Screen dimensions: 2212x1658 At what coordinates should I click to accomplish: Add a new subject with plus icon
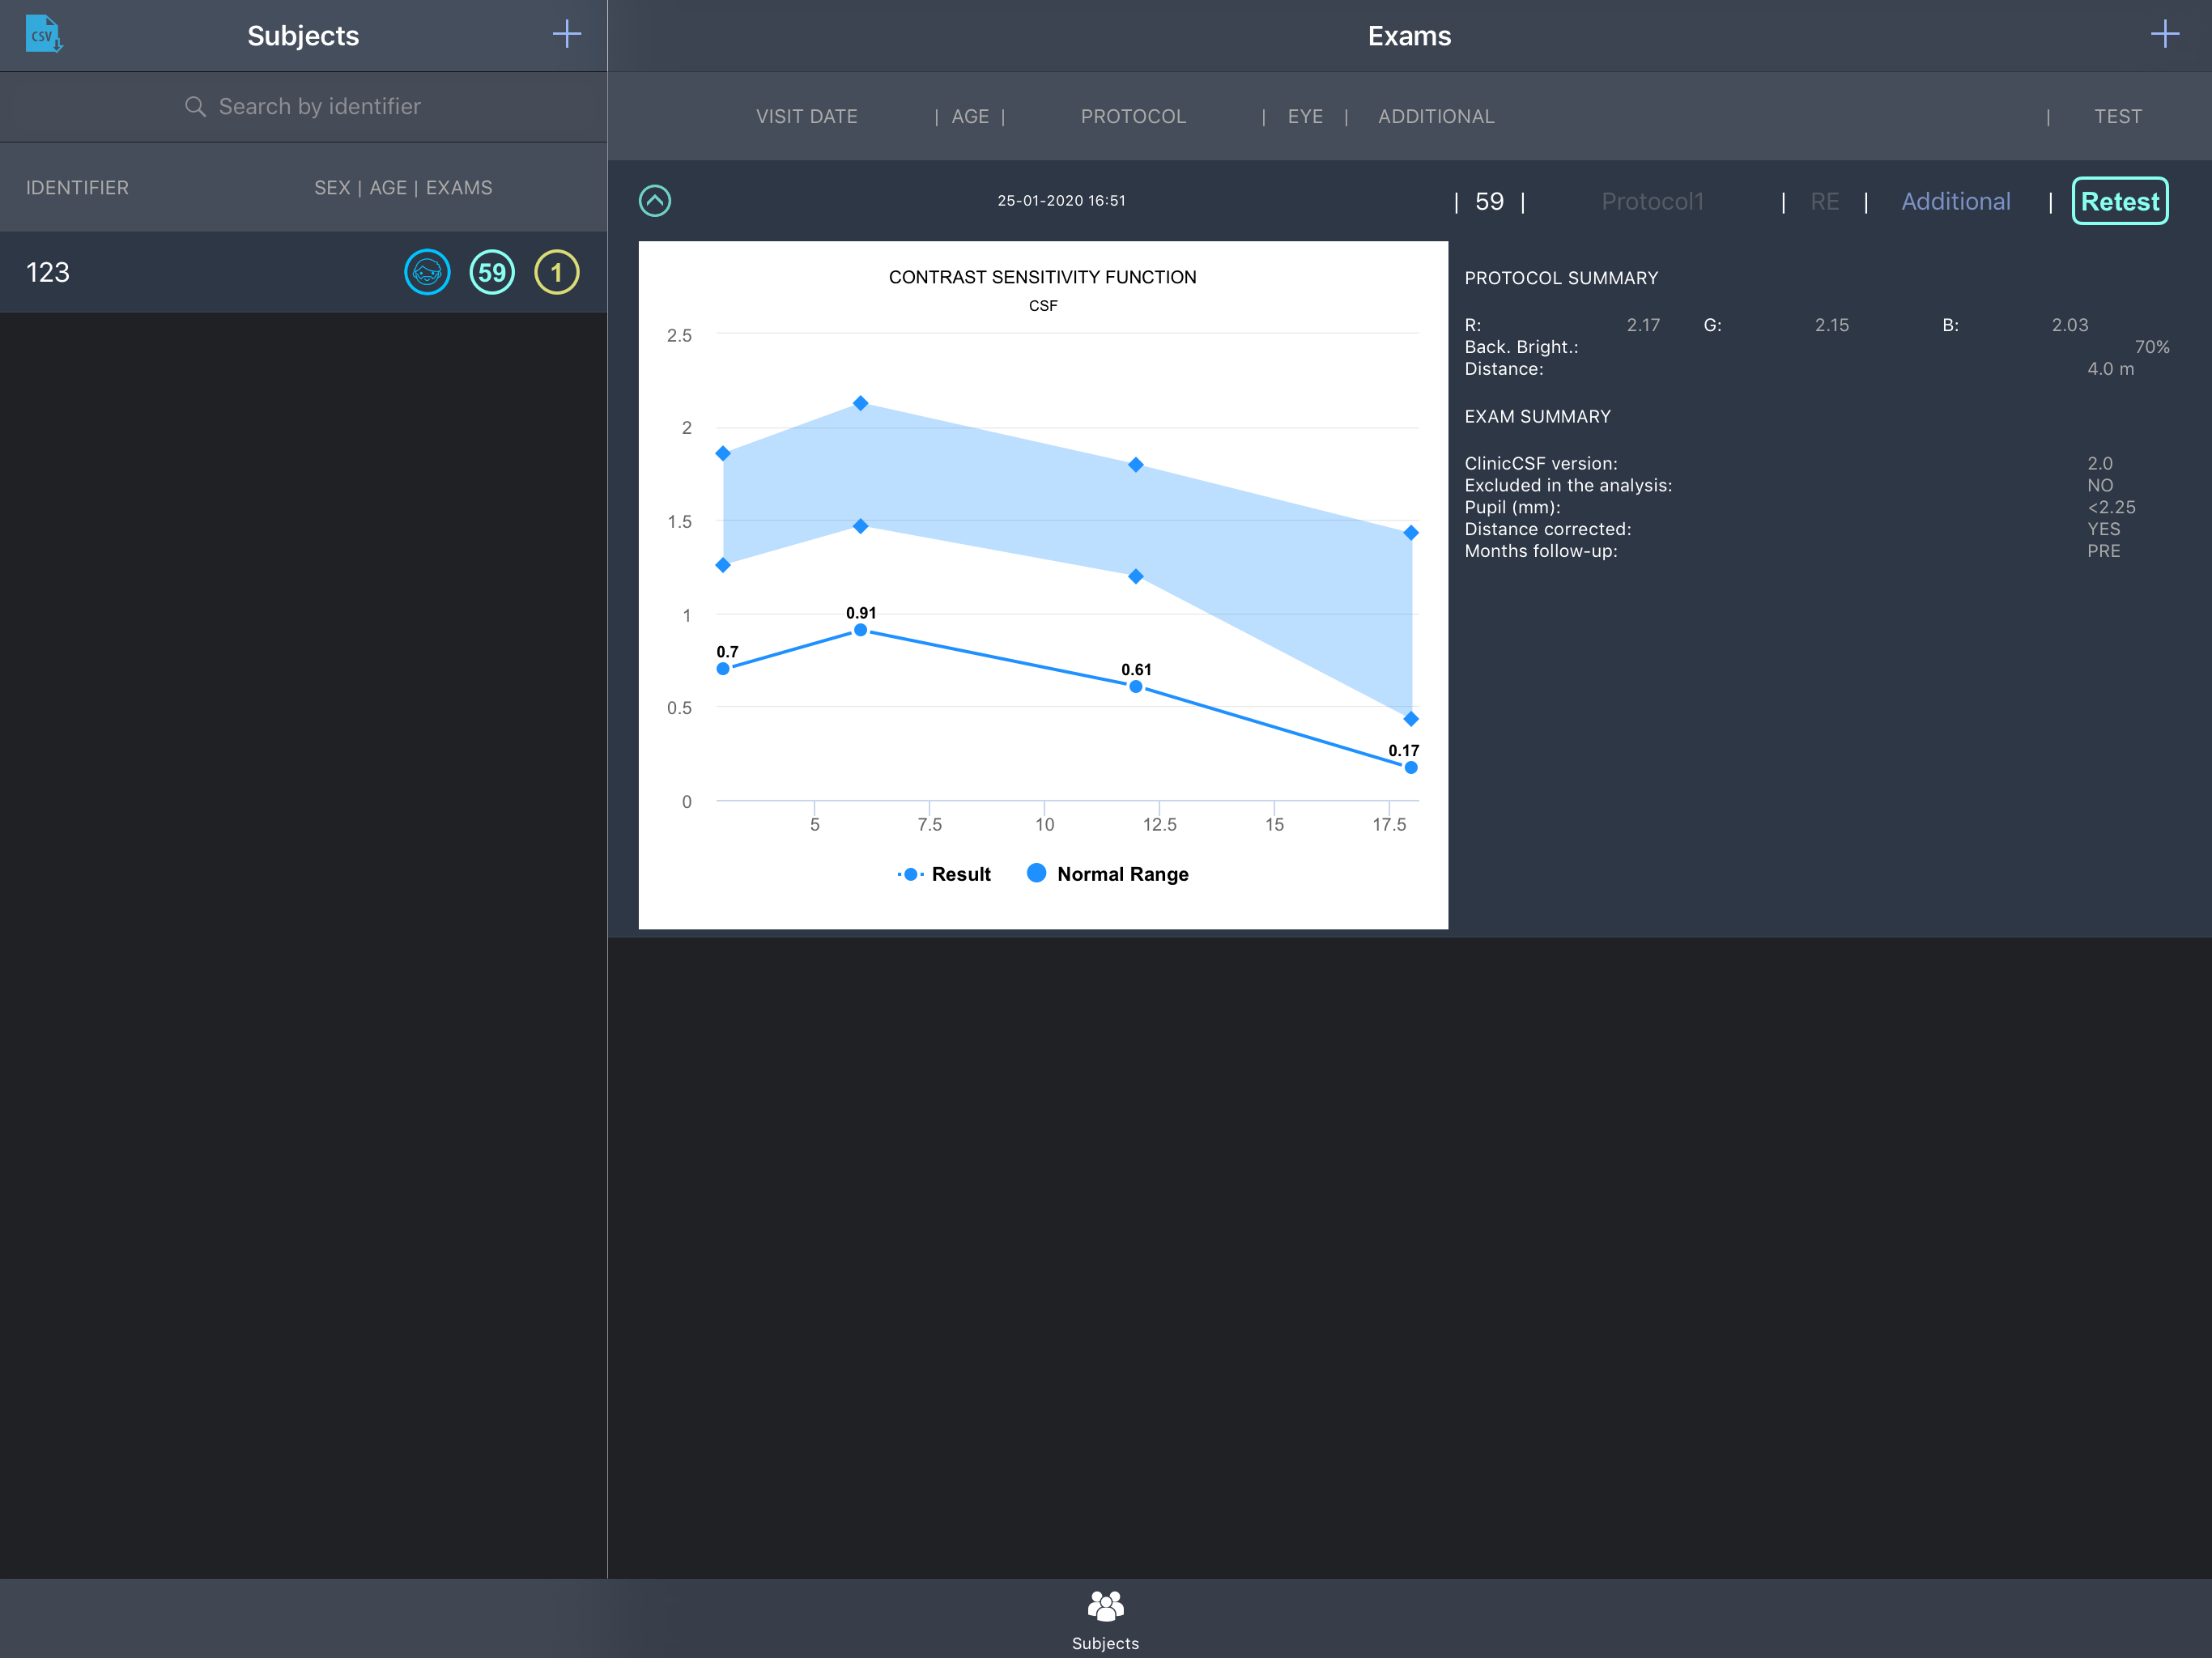tap(566, 34)
